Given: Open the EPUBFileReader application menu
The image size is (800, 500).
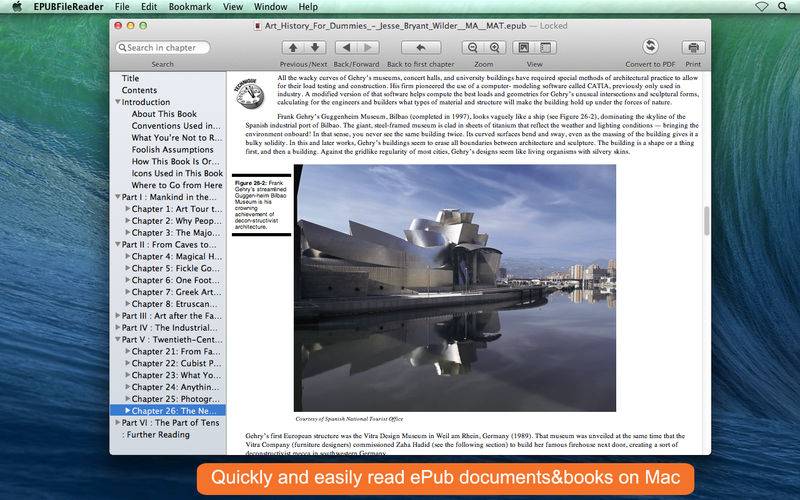Looking at the screenshot, I should (x=68, y=7).
